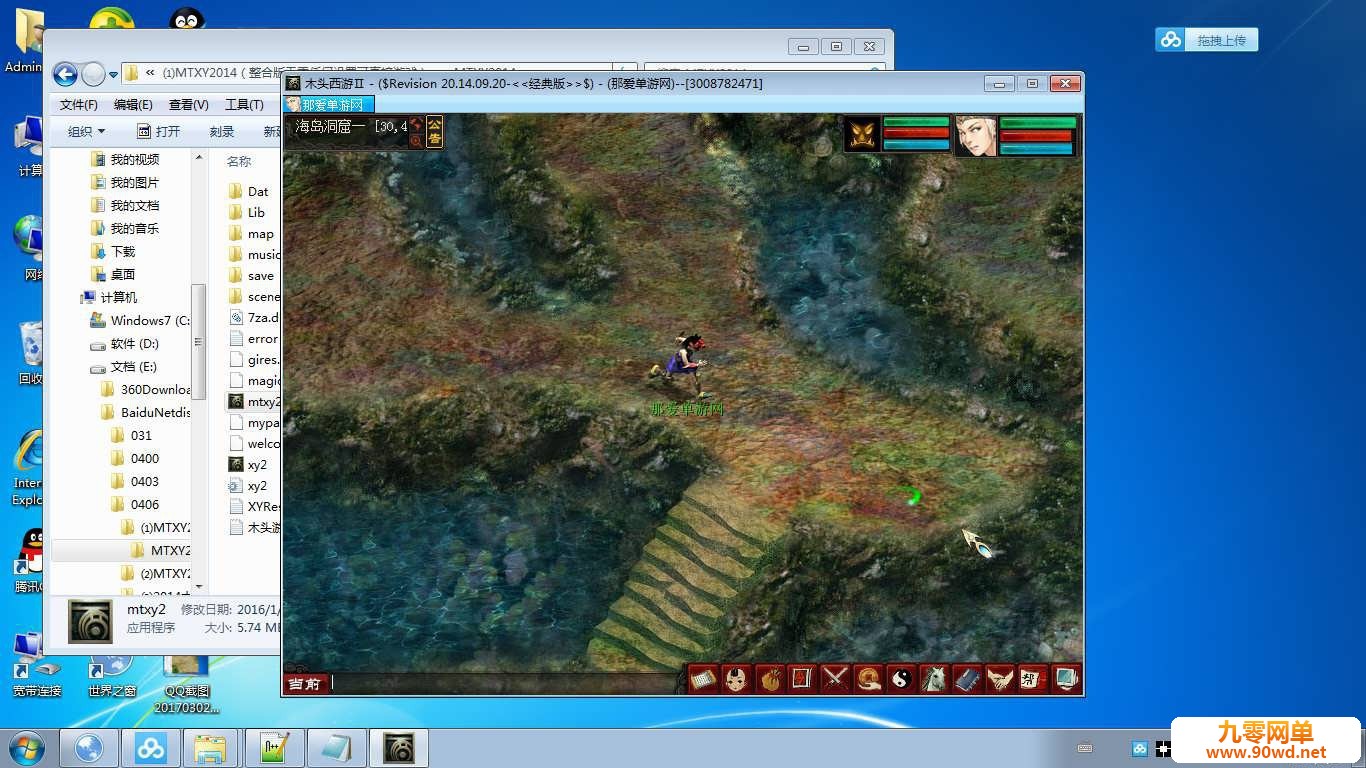This screenshot has height=768, width=1366.
Task: Open 文件(F) menu in Explorer window
Action: coord(79,105)
